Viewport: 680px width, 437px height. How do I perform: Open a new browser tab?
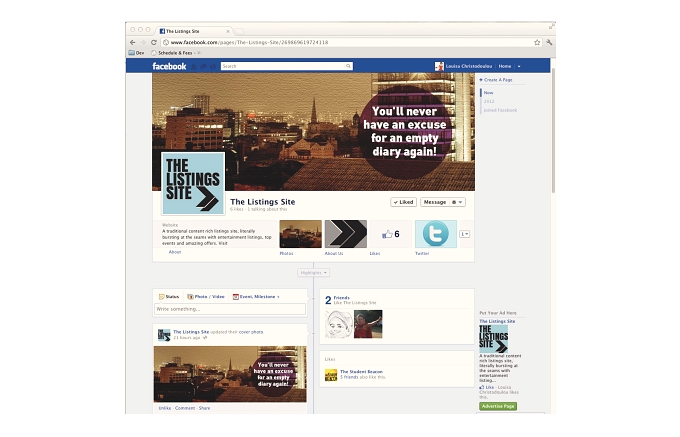239,31
